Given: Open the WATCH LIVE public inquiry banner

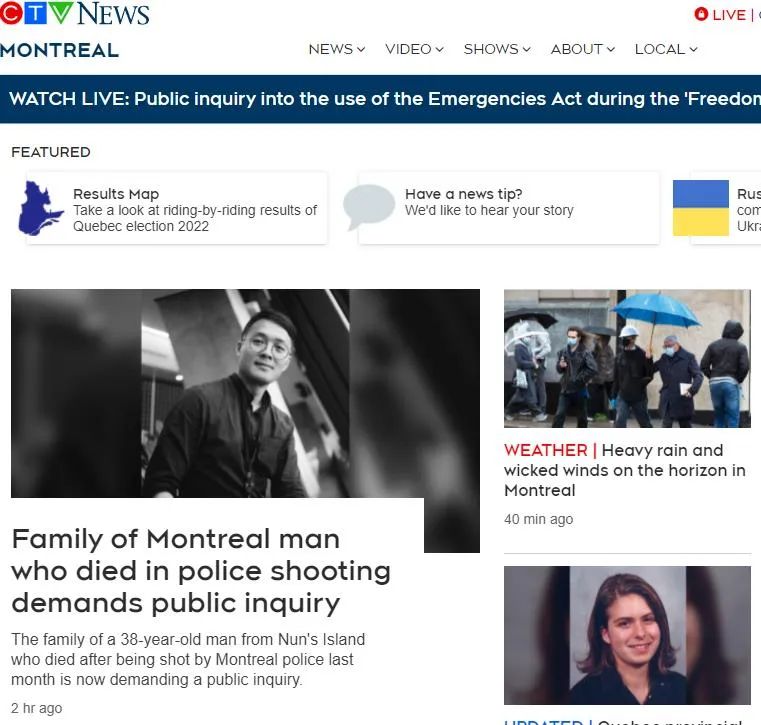Looking at the screenshot, I should point(380,99).
